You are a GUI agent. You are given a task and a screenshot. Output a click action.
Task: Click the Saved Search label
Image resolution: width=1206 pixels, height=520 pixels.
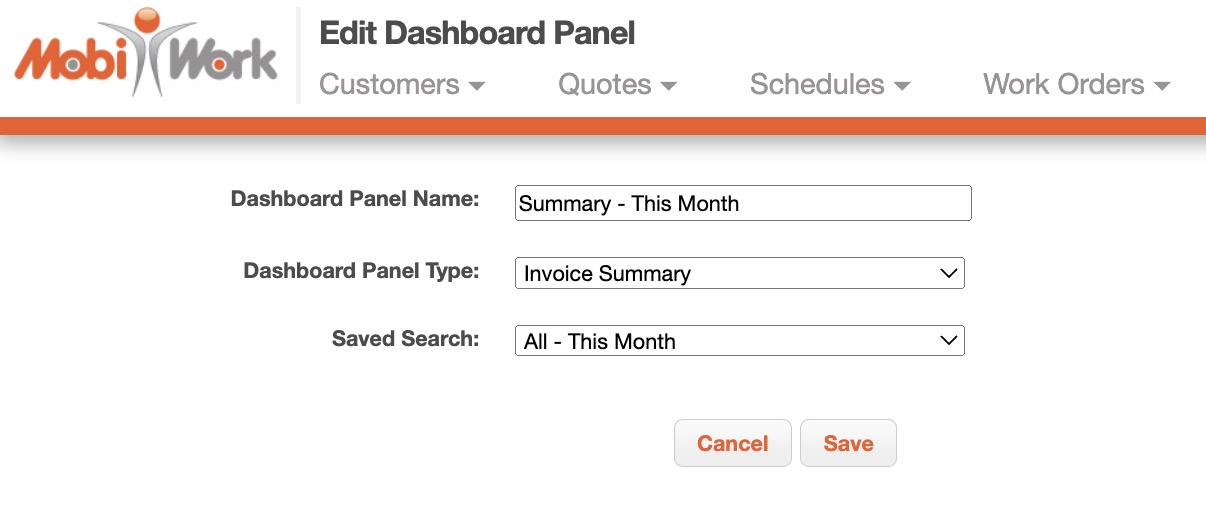[405, 338]
